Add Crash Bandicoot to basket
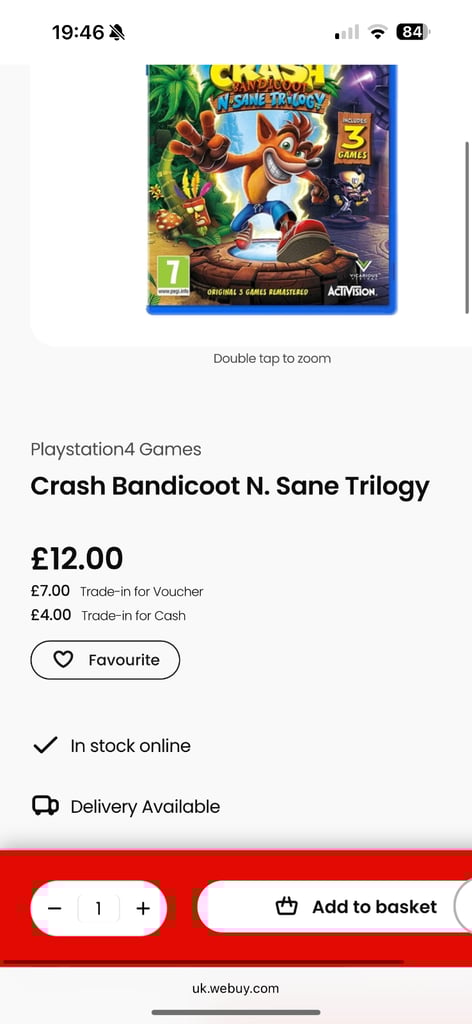 [334, 906]
